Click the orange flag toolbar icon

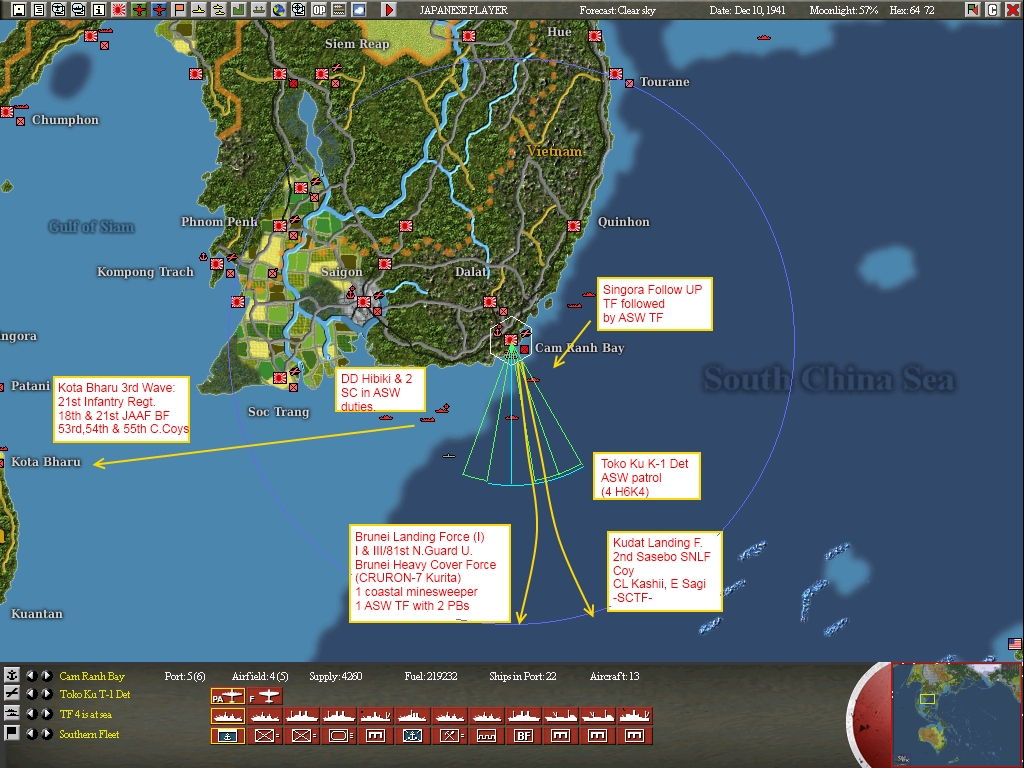point(179,9)
